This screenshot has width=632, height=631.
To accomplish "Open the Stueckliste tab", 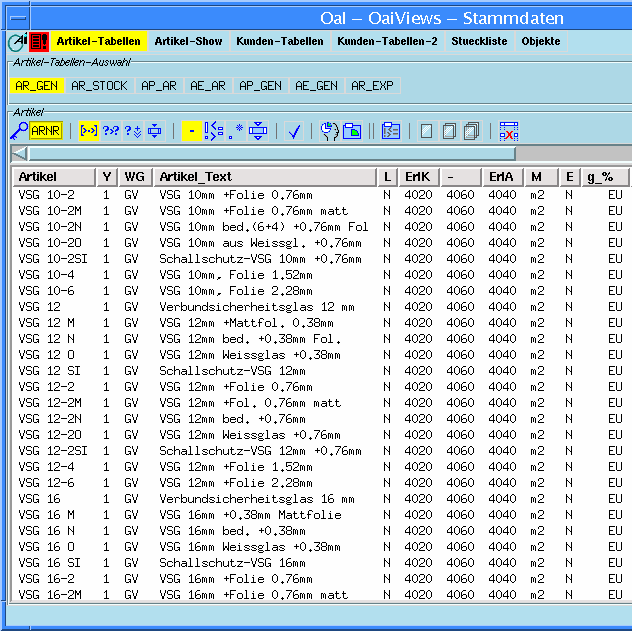I will pos(479,41).
